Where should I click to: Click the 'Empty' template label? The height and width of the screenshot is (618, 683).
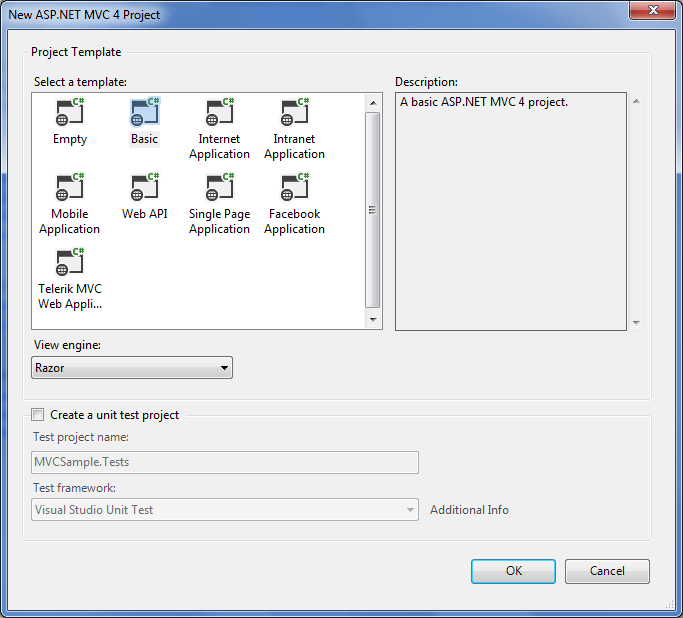tap(70, 139)
